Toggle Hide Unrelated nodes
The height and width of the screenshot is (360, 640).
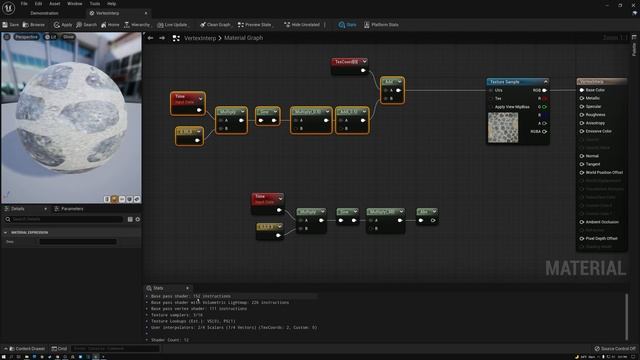(302, 25)
